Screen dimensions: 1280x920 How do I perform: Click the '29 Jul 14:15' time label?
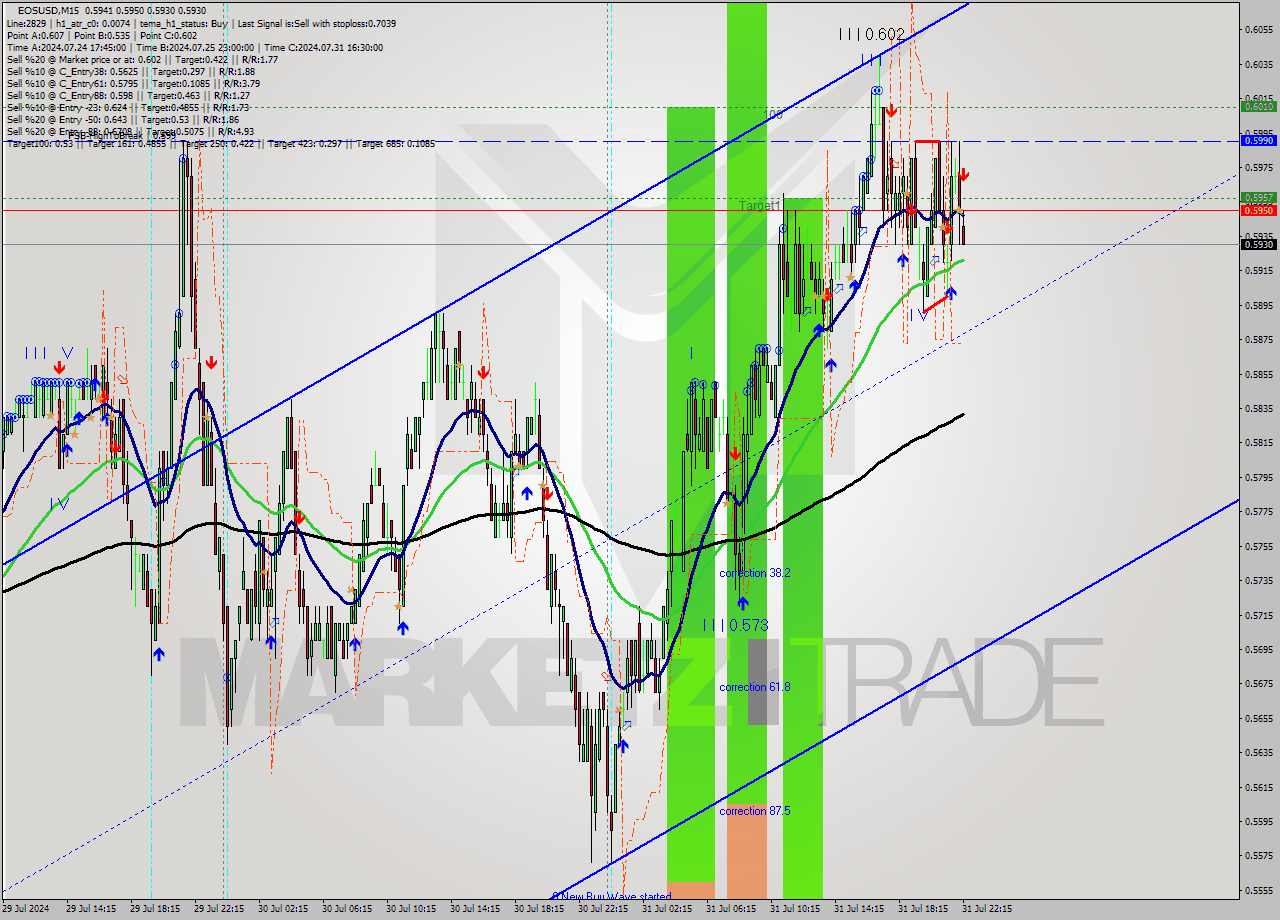(x=93, y=909)
